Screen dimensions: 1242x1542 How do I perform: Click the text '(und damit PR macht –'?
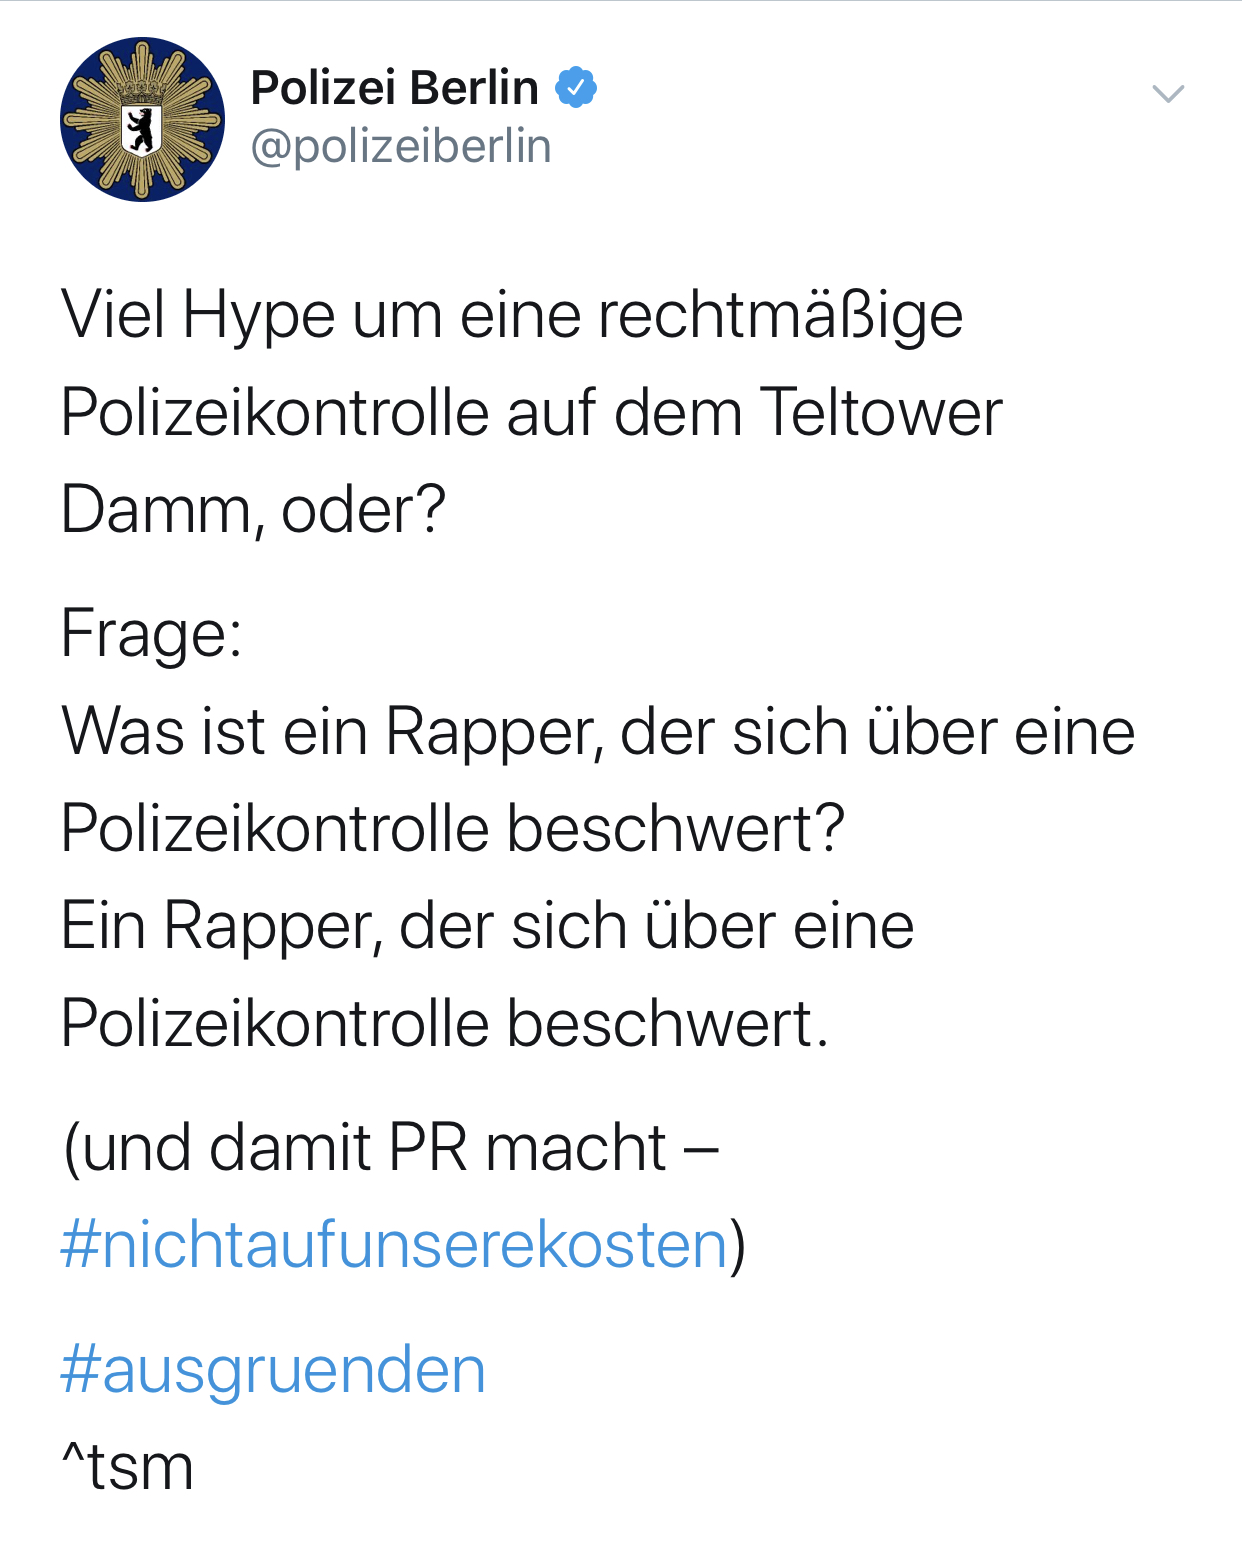[x=390, y=1148]
